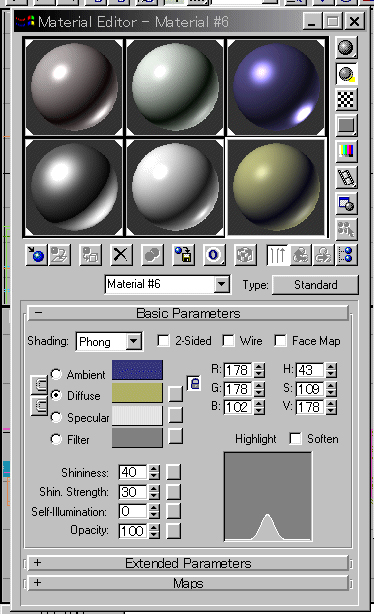Image resolution: width=374 pixels, height=614 pixels.
Task: Click the Select by Material icon
Action: coord(346,229)
